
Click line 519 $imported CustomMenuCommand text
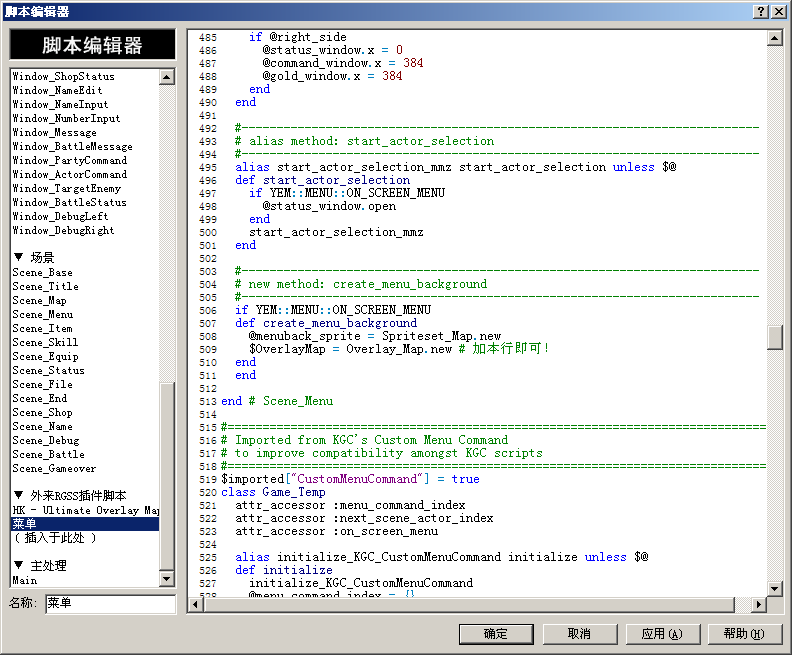pos(350,479)
